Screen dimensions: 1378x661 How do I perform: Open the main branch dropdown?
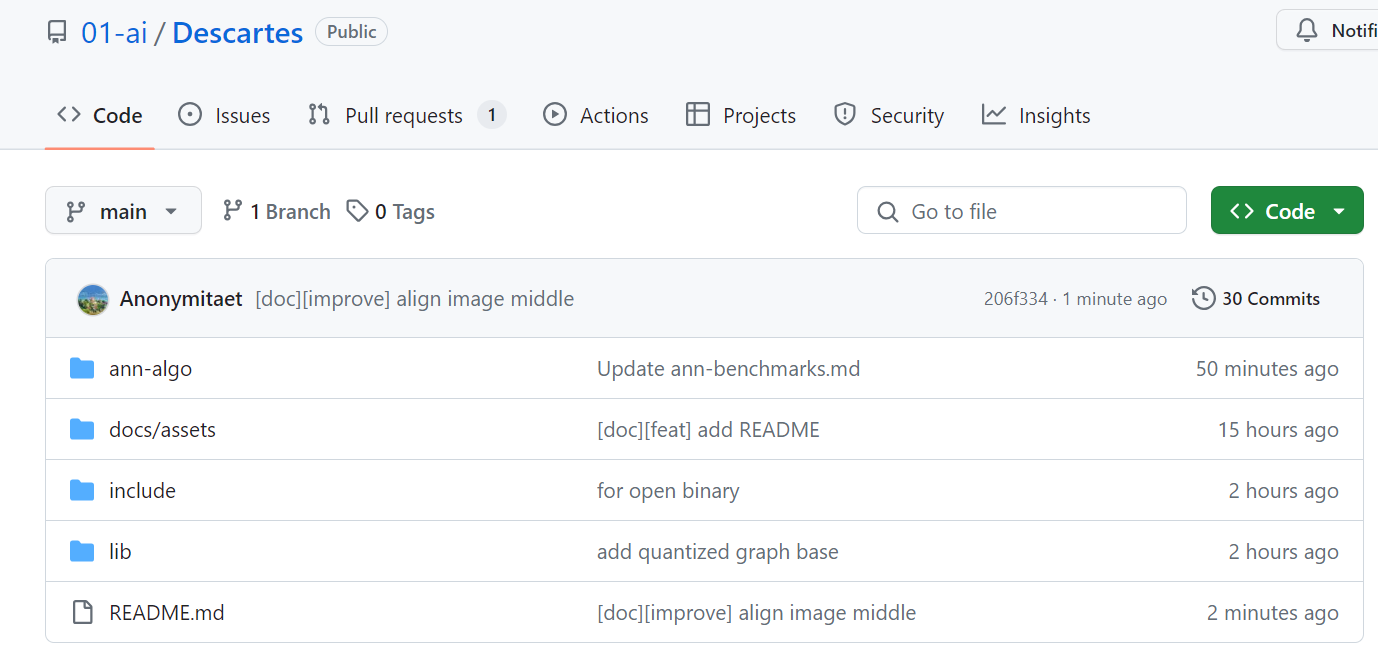[123, 211]
